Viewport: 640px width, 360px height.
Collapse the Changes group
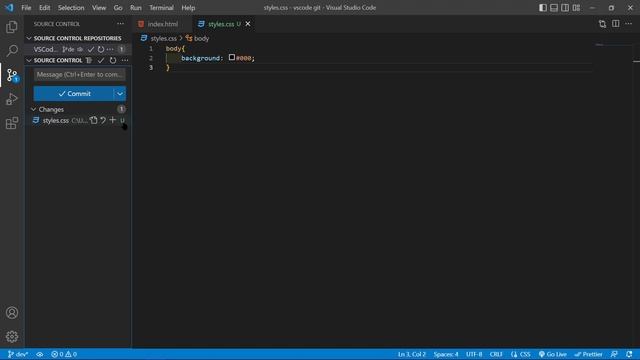(x=33, y=109)
